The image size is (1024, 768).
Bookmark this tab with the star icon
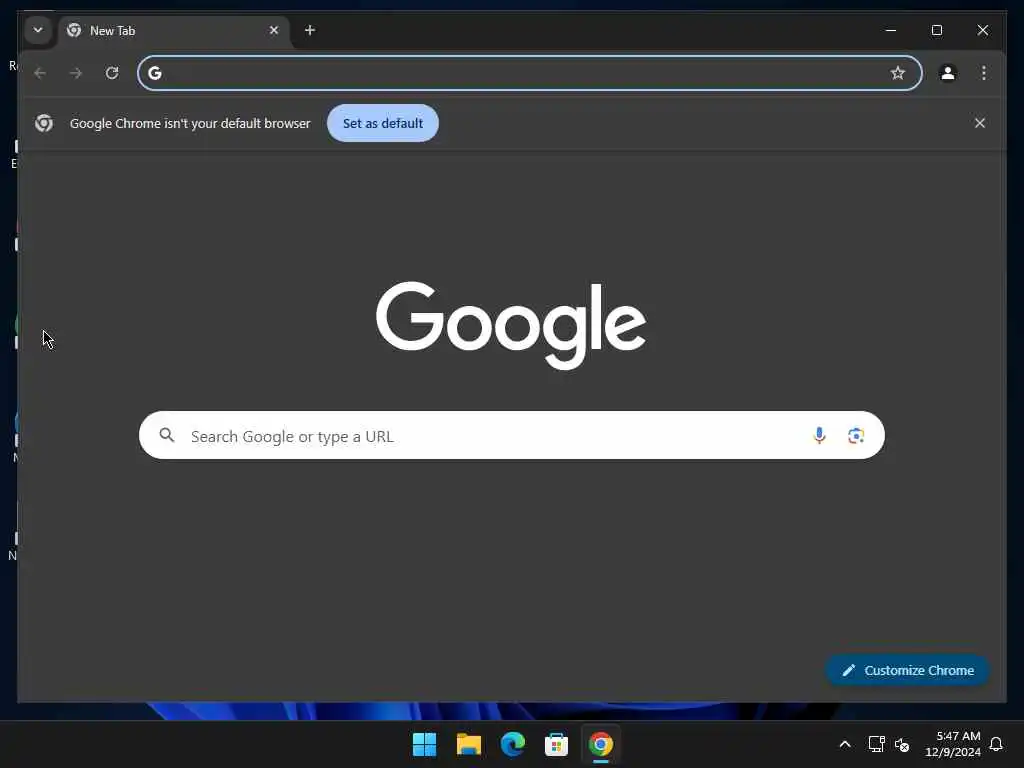(898, 73)
